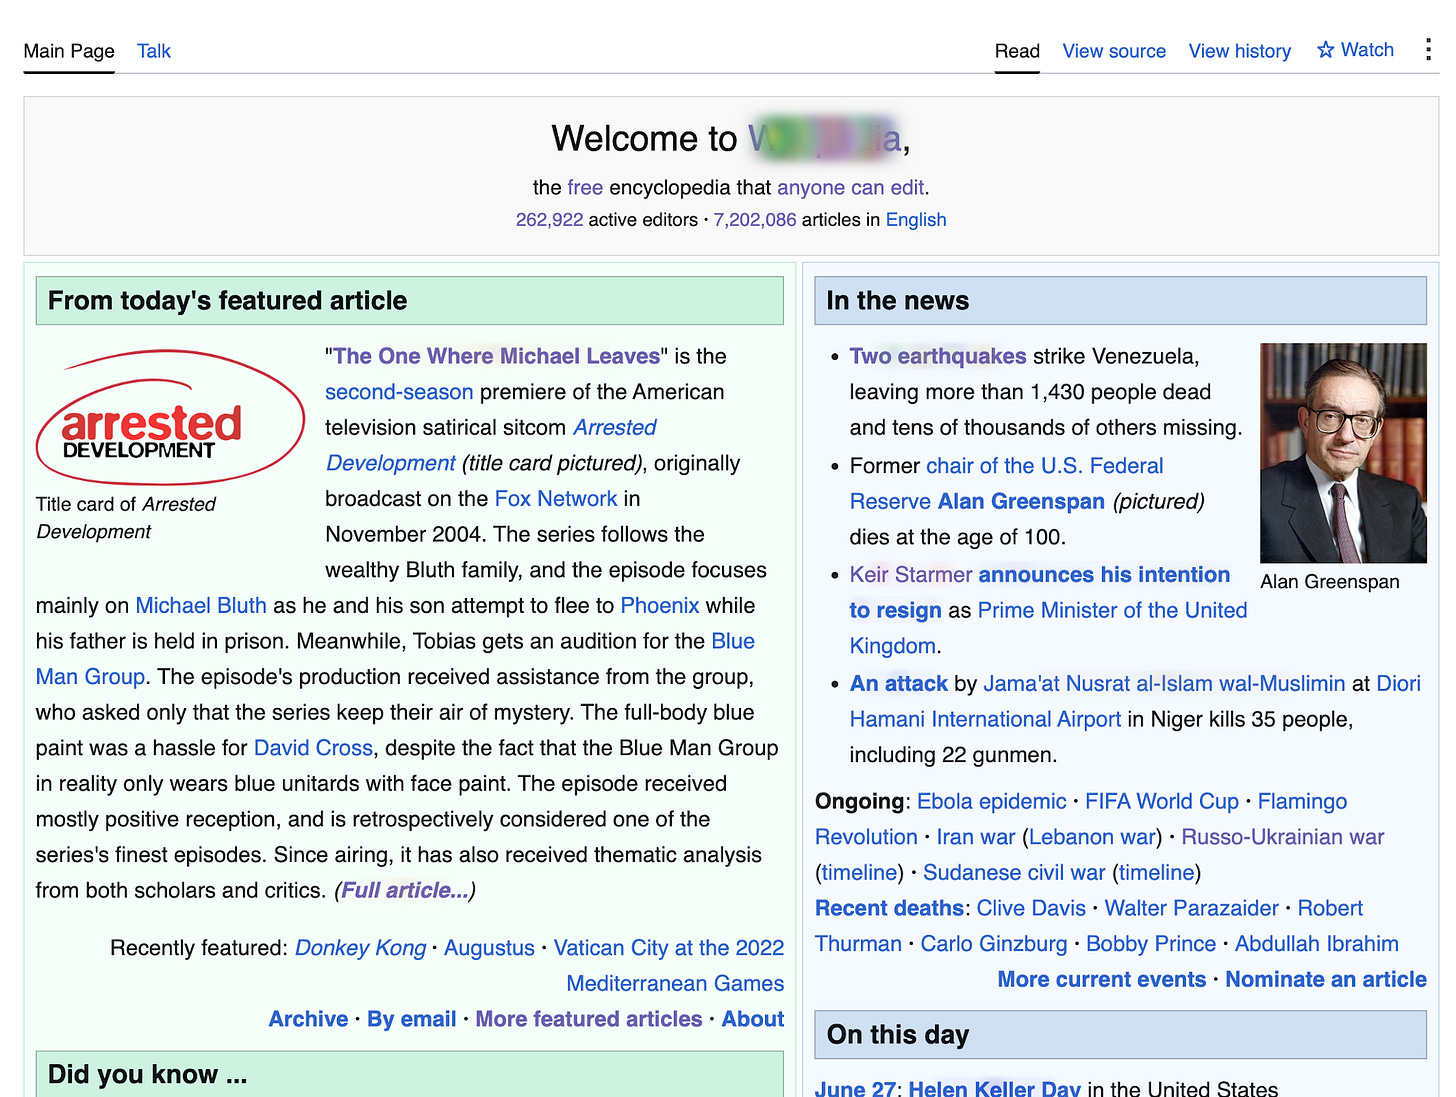Open the bold Alan Greenspan link
This screenshot has width=1456, height=1097.
(x=1021, y=502)
